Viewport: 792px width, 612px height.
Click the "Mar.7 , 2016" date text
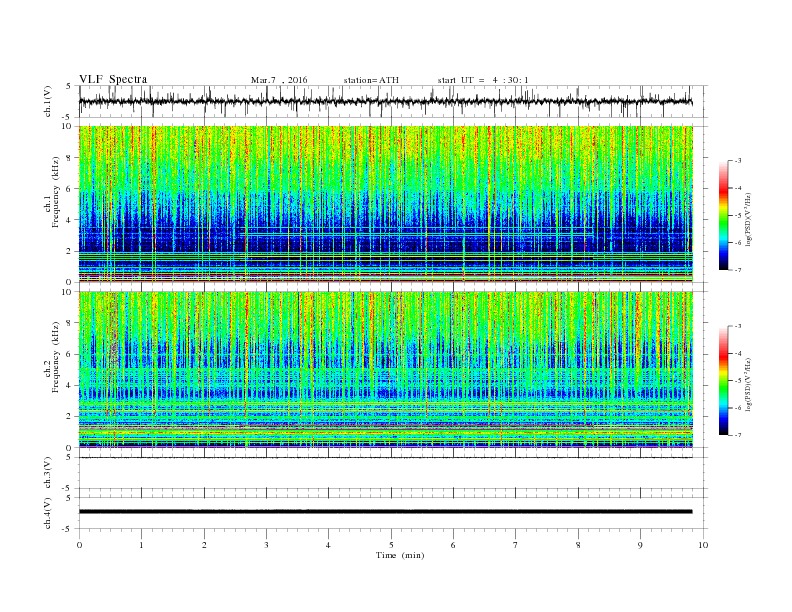click(x=279, y=80)
